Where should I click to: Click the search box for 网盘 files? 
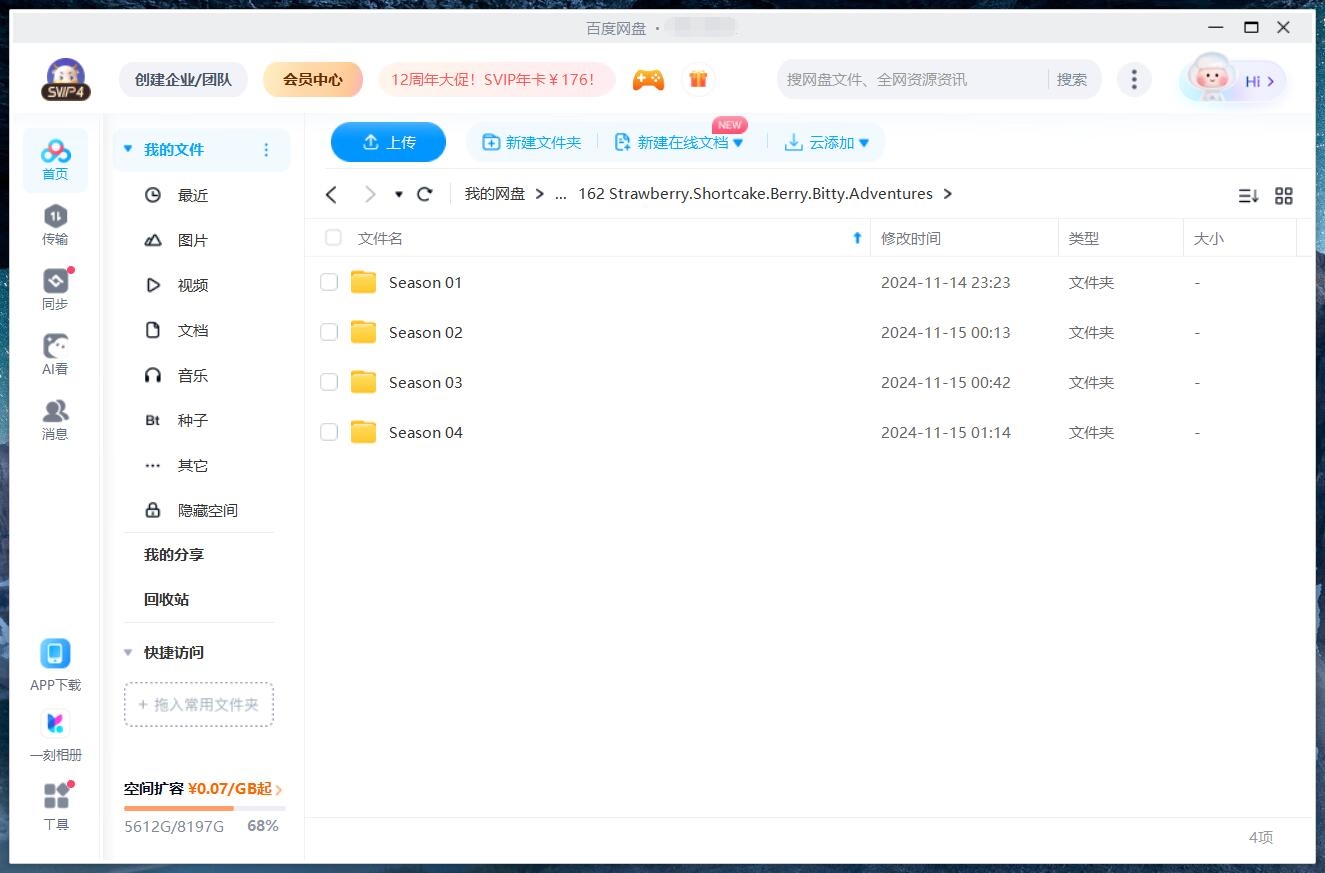(x=910, y=80)
